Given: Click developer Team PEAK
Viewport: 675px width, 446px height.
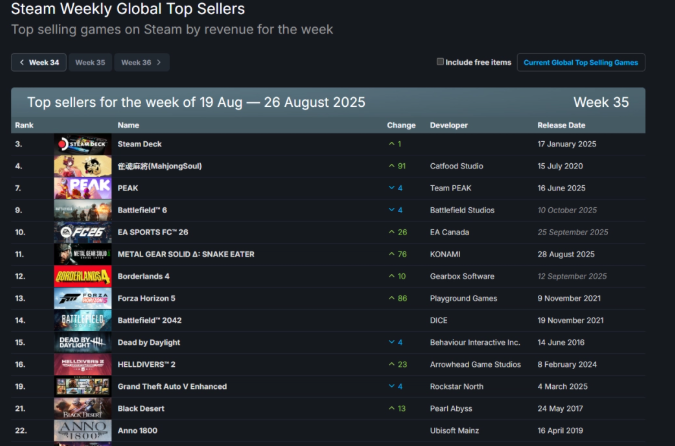Looking at the screenshot, I should 450,188.
